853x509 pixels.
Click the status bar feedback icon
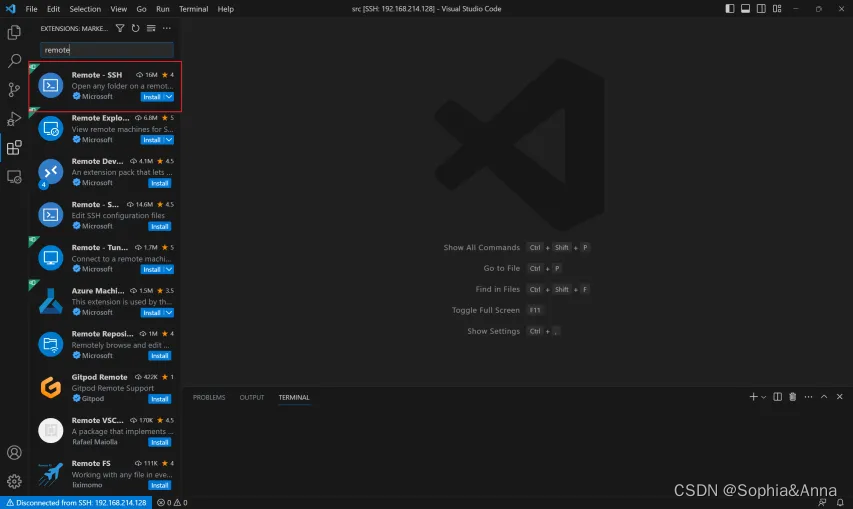pos(822,502)
